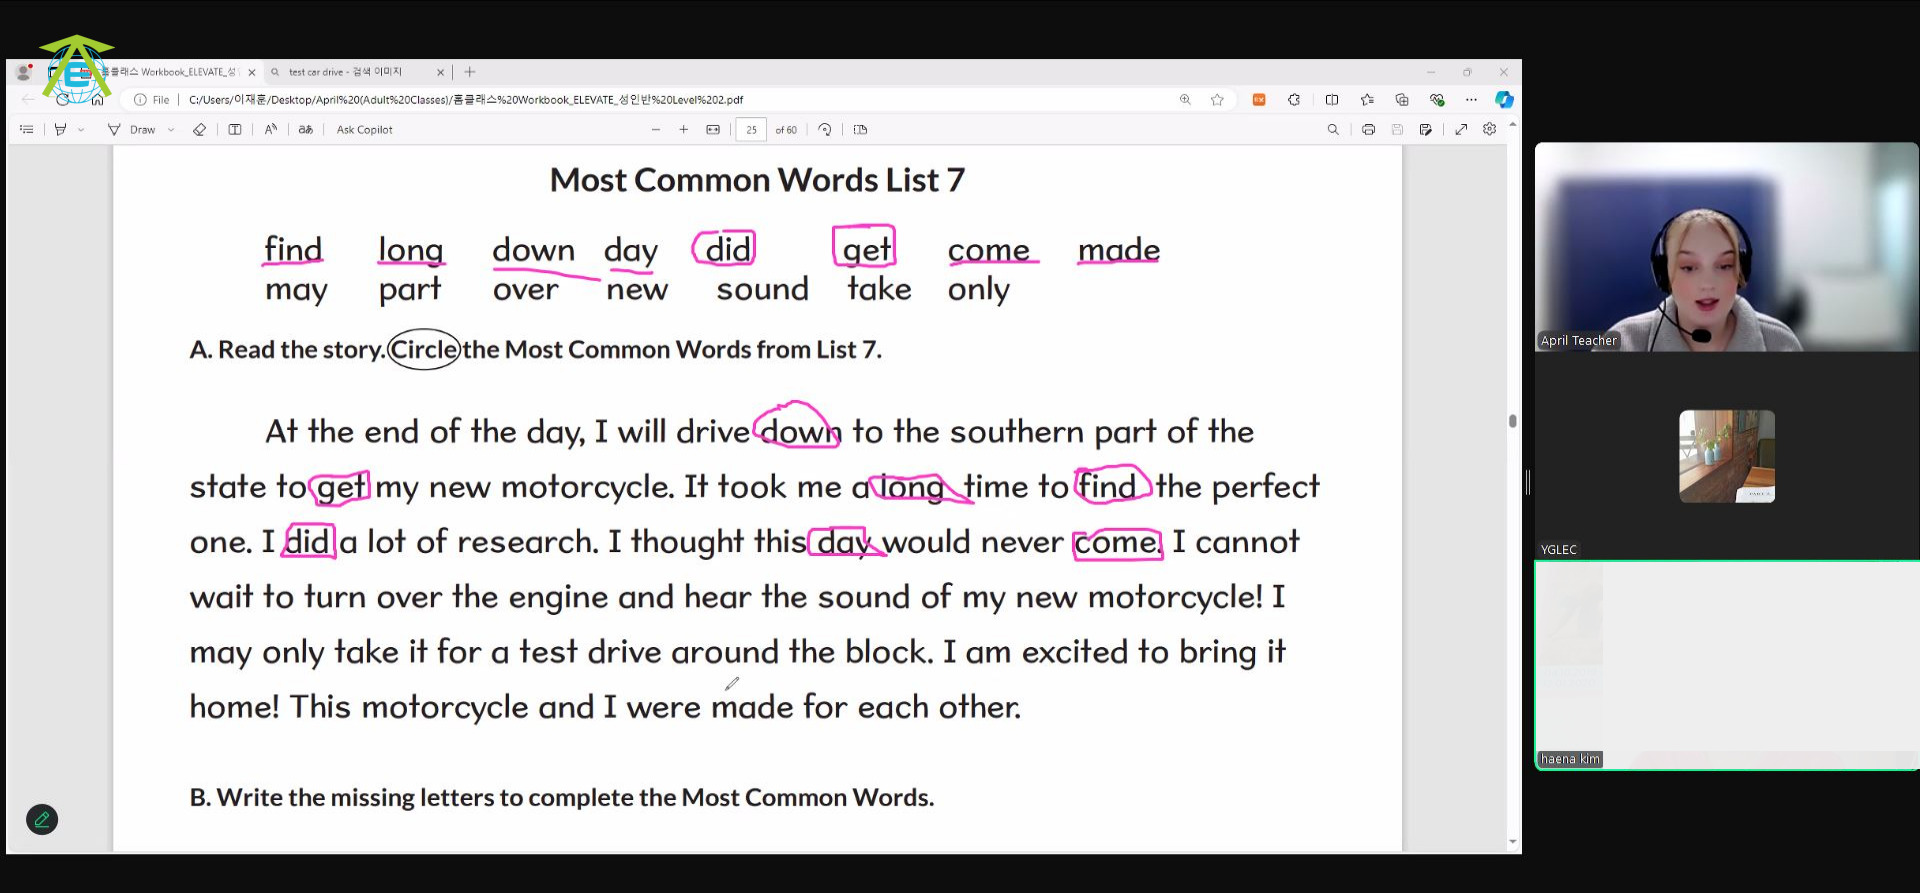
Task: Open a new browser tab
Action: point(470,72)
